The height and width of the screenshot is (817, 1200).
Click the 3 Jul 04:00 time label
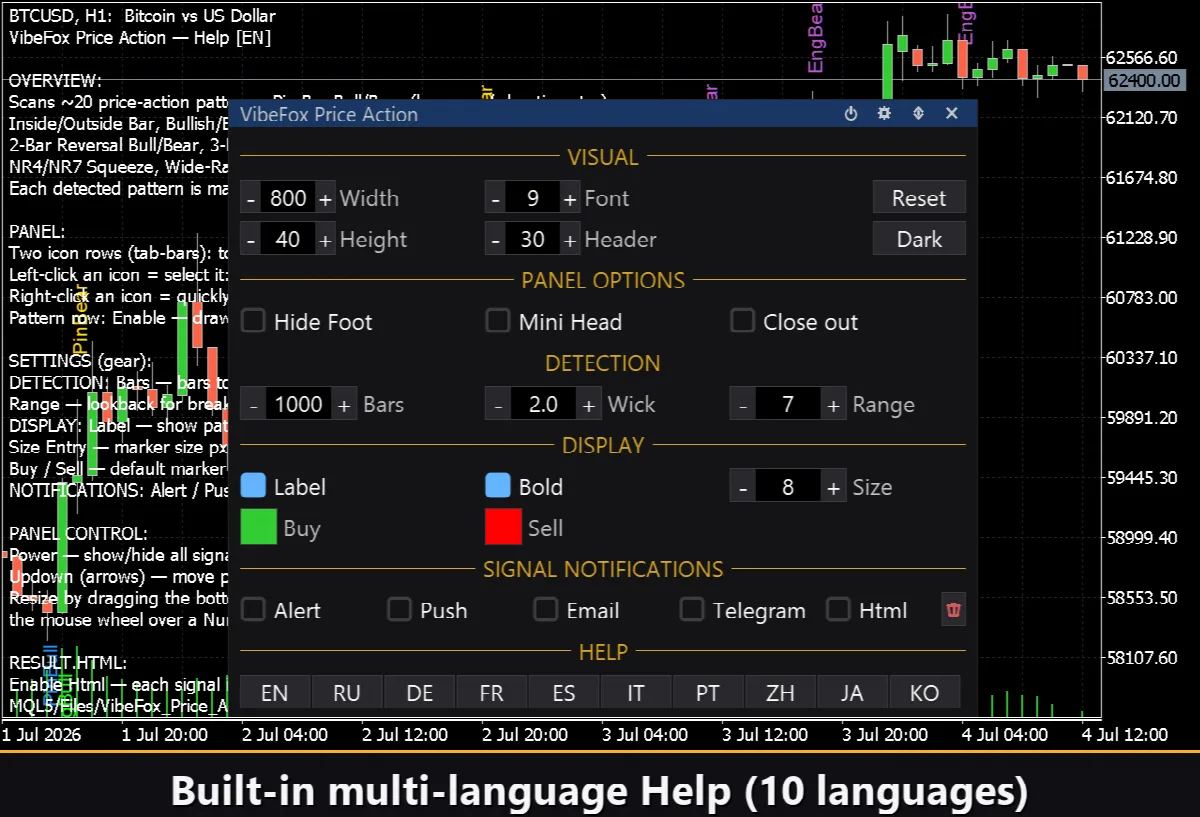645,735
